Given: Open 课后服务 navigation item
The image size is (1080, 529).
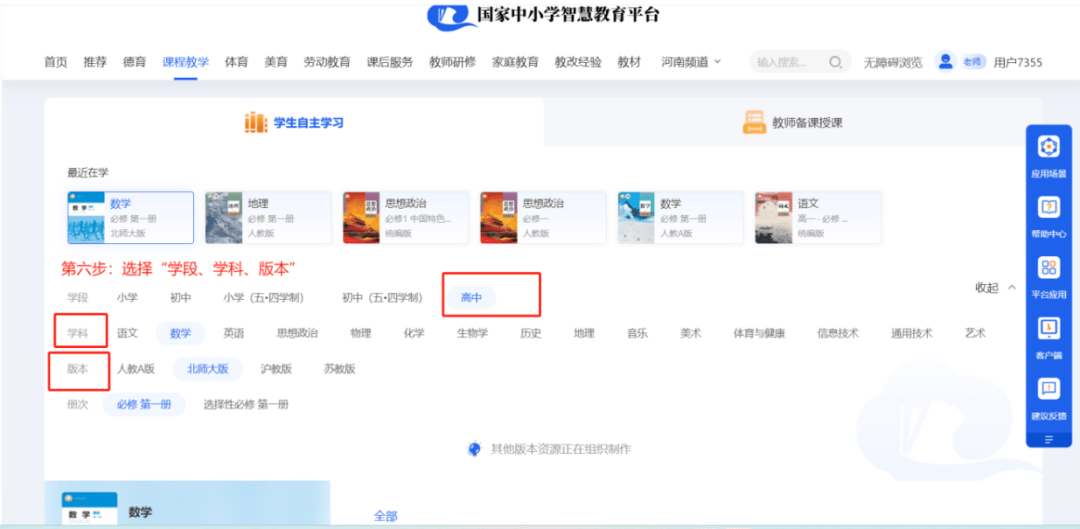Looking at the screenshot, I should click(389, 62).
